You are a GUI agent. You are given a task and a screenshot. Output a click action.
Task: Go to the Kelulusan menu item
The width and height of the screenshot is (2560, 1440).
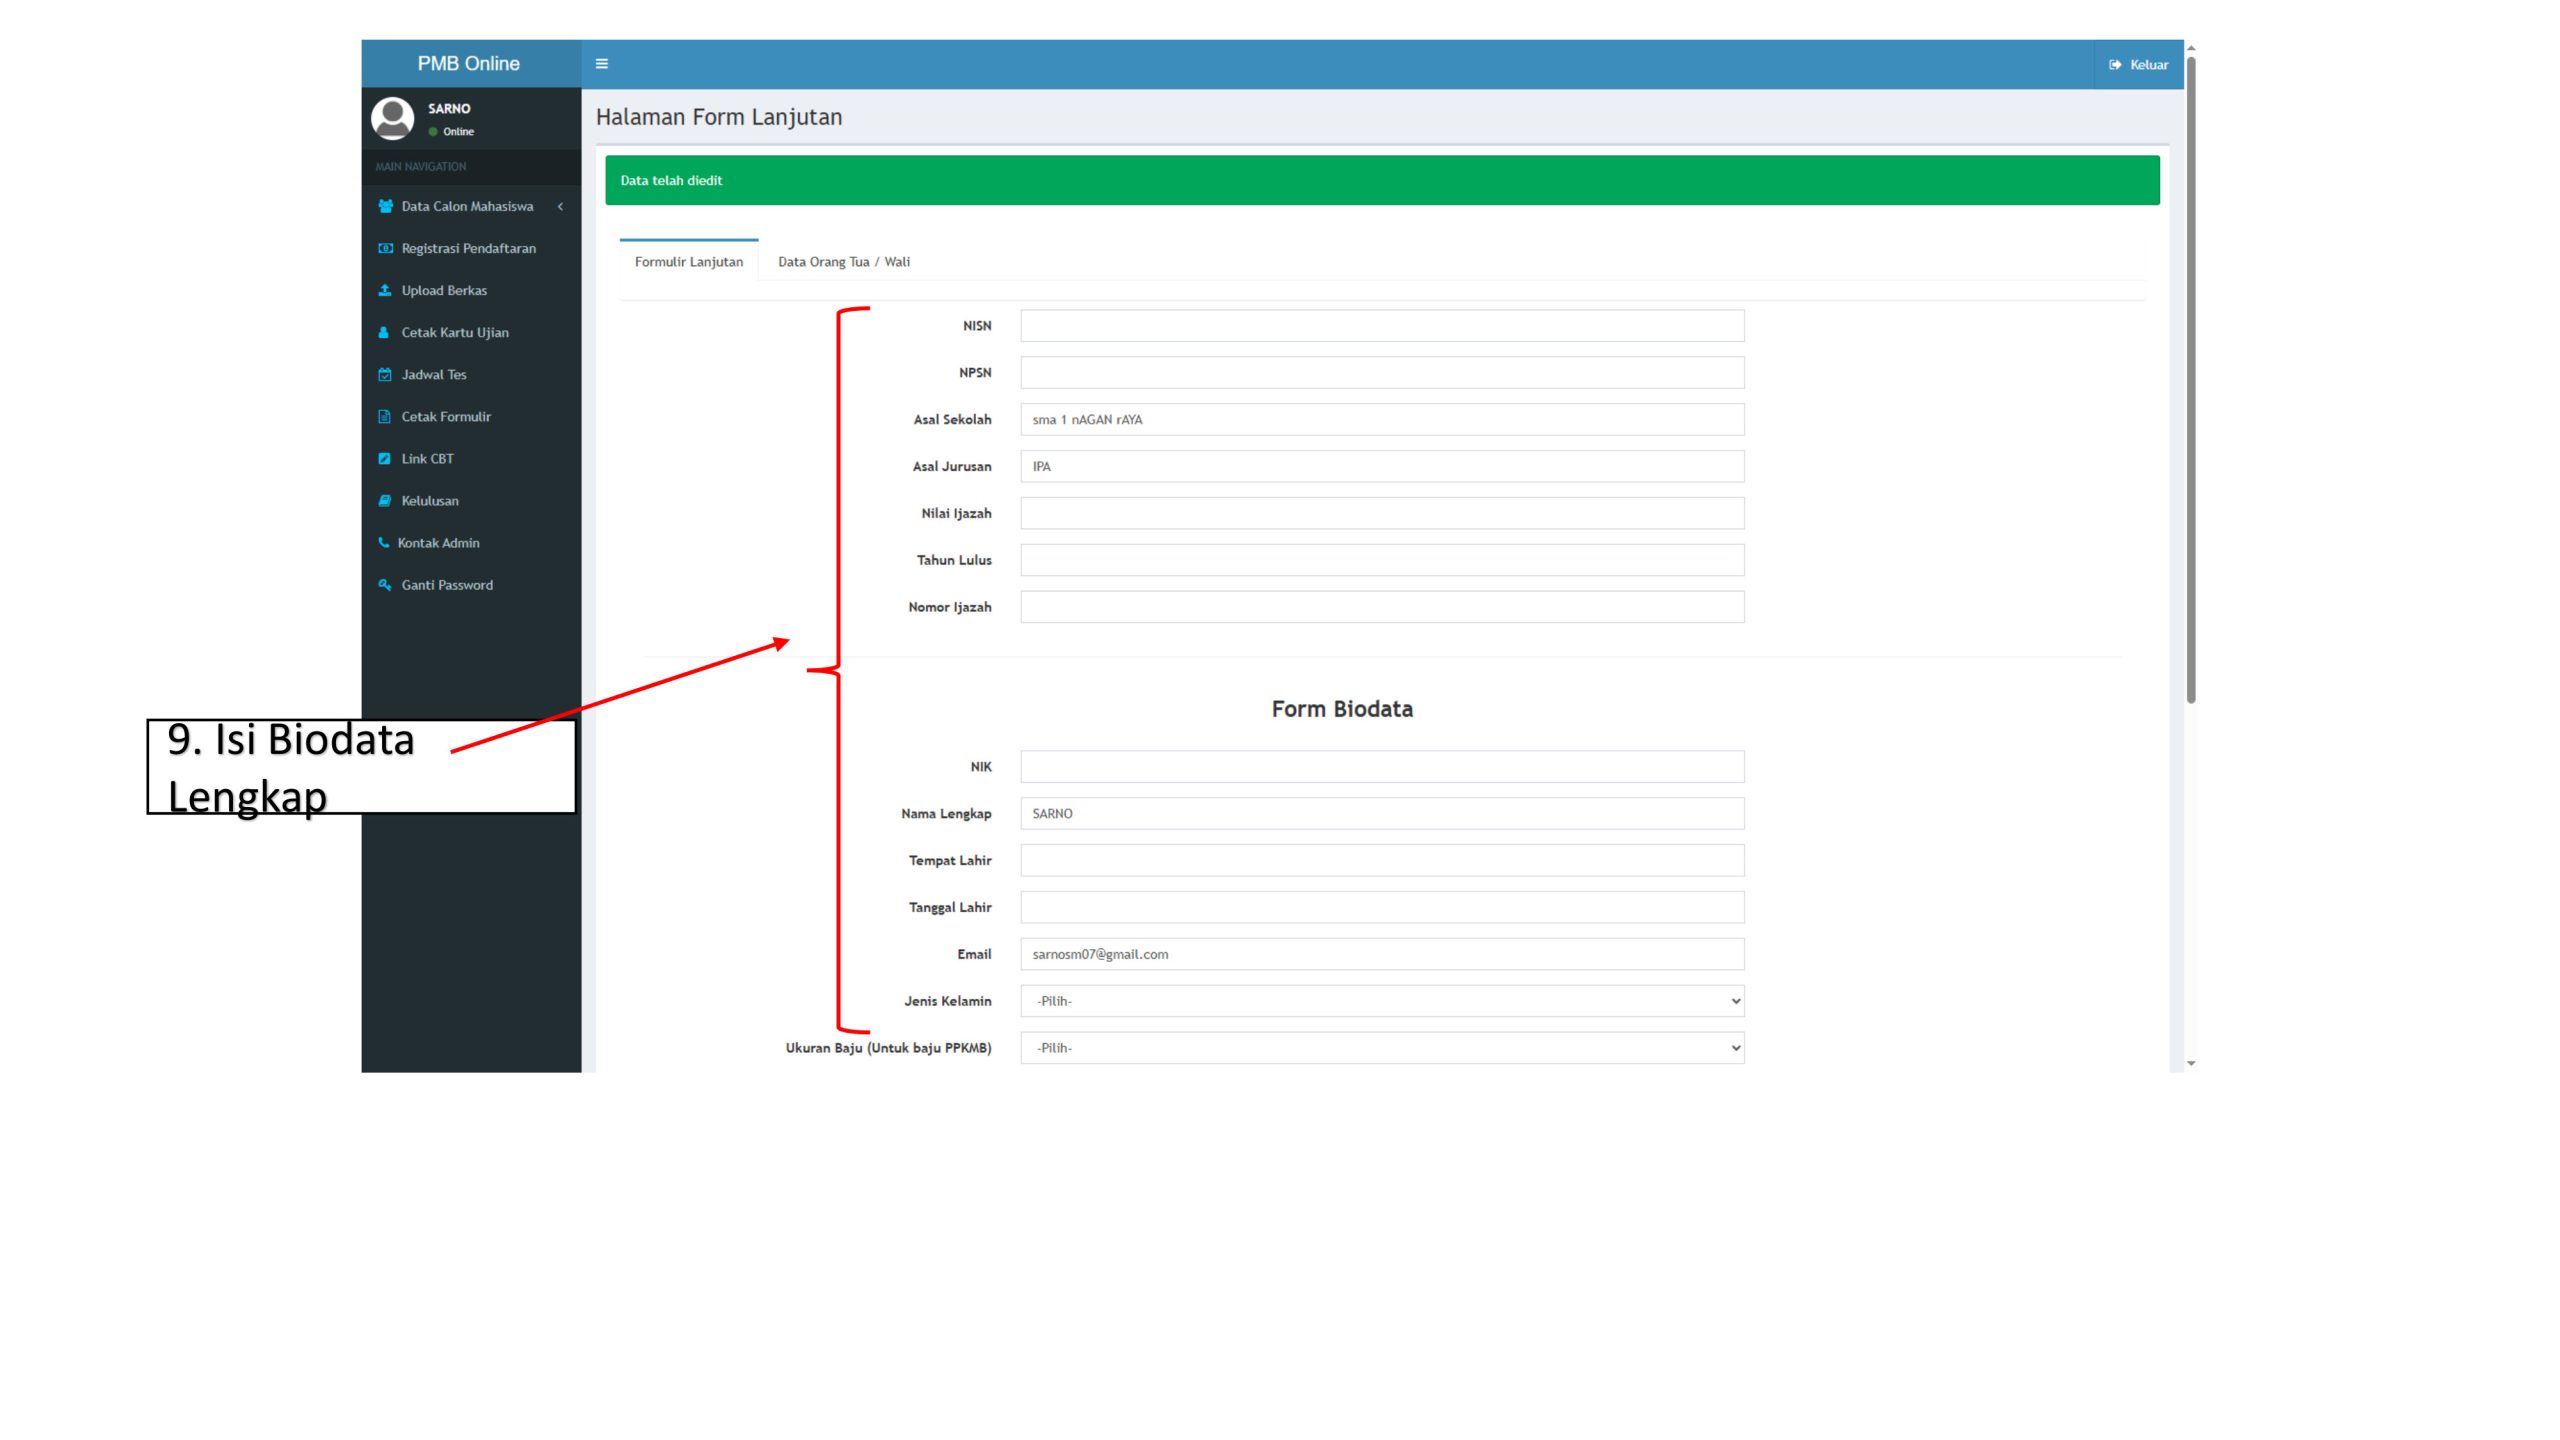[430, 500]
